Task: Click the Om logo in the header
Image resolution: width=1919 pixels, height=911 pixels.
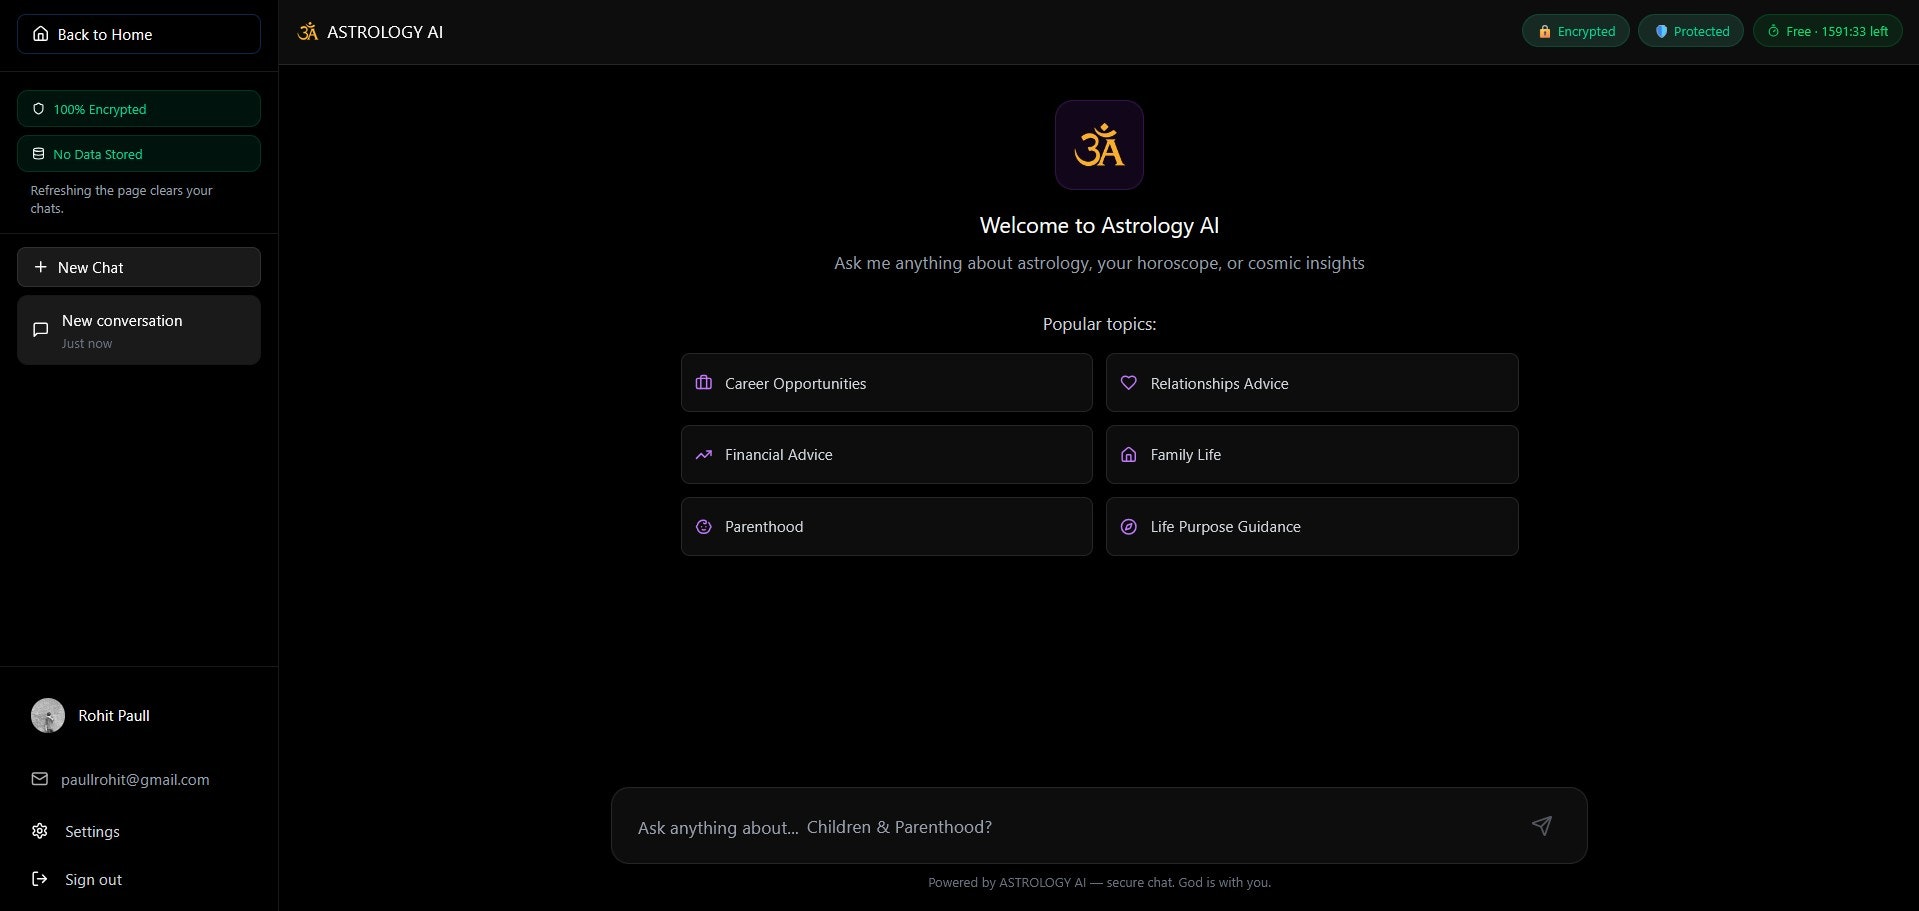Action: click(308, 31)
